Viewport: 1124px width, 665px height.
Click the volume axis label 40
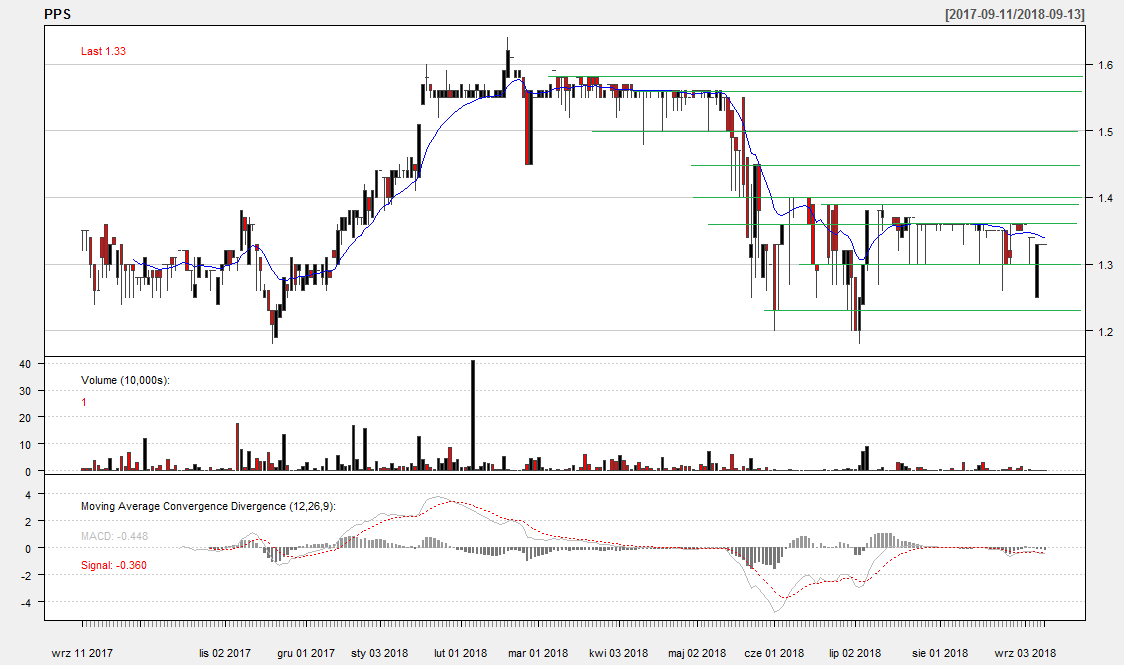25,364
